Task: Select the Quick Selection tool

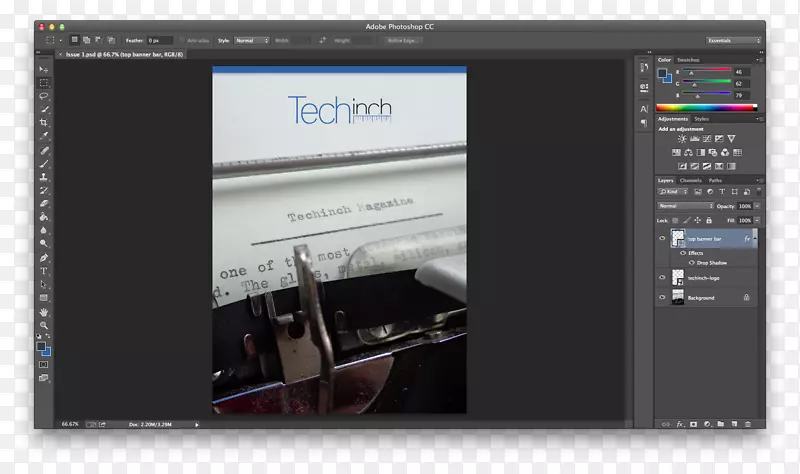Action: coord(44,109)
